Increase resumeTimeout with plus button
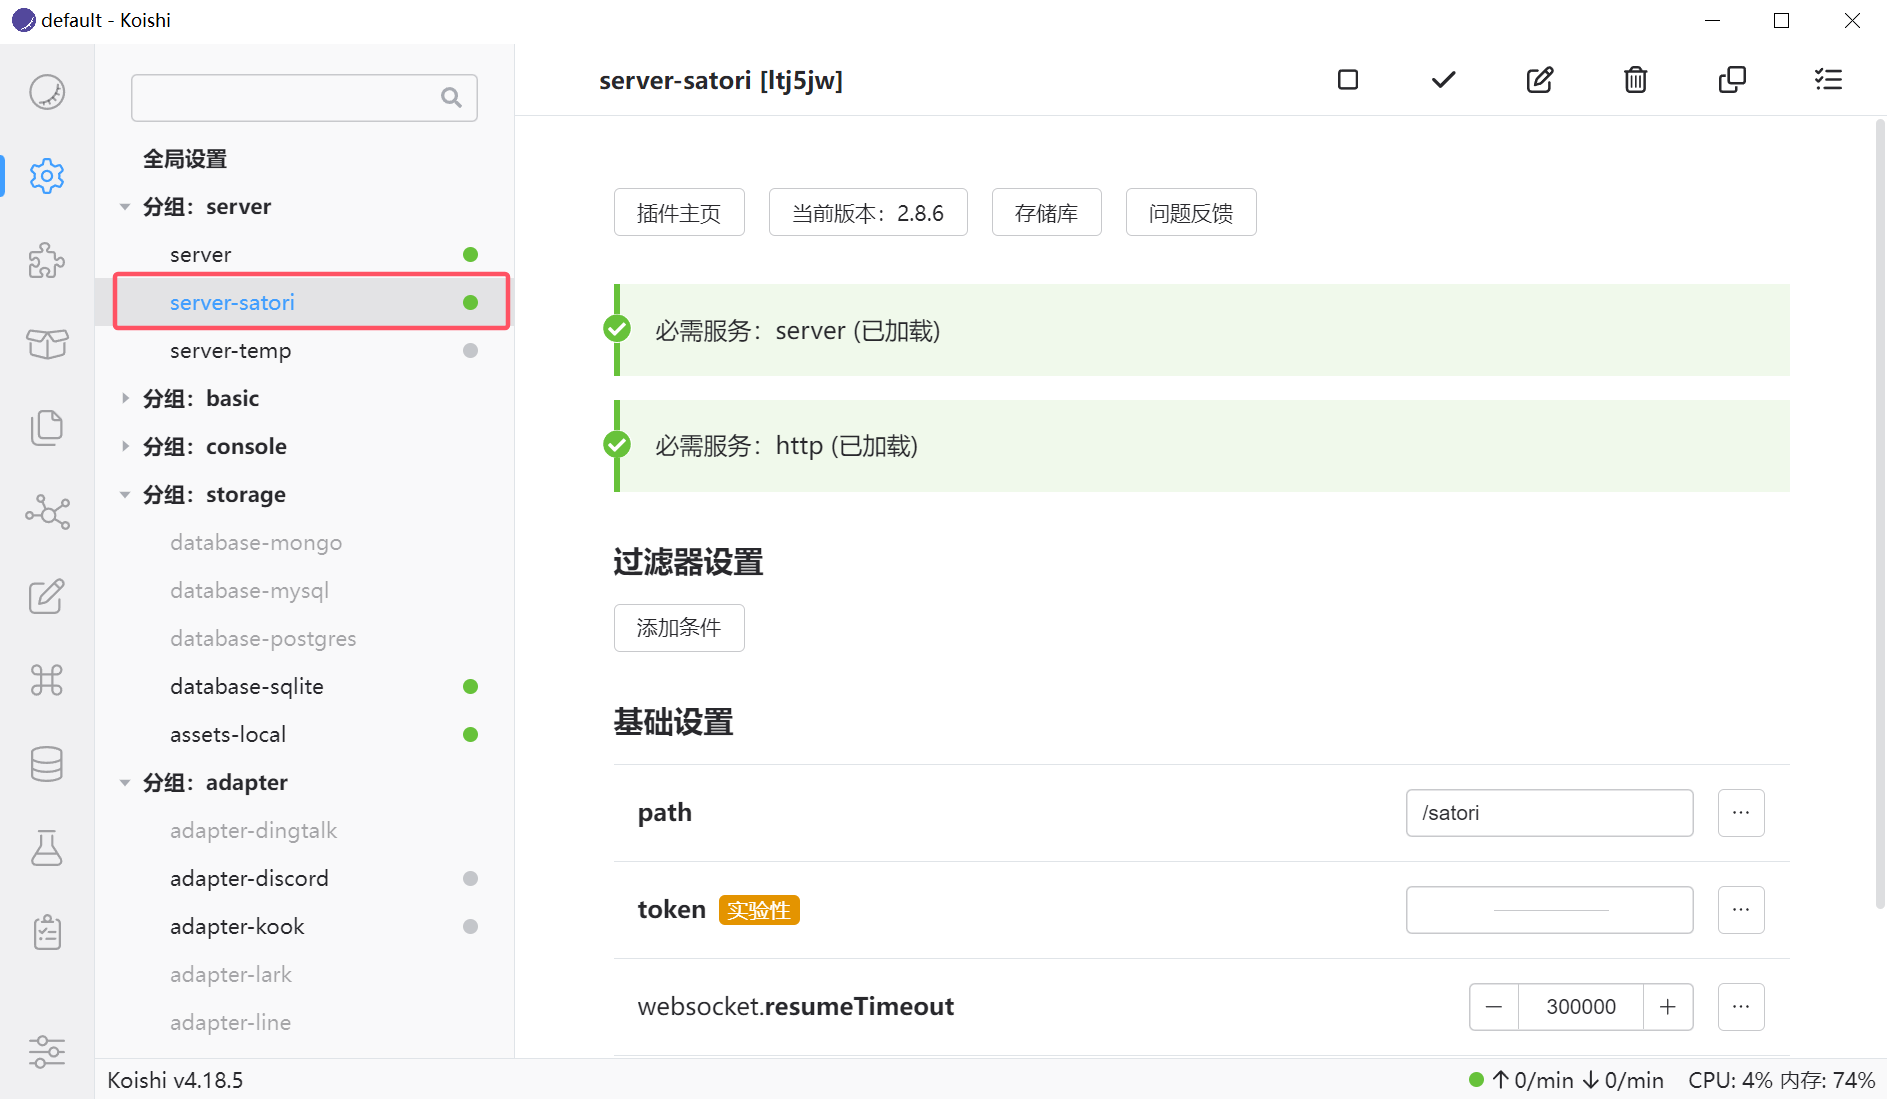The height and width of the screenshot is (1099, 1887). [x=1668, y=1007]
